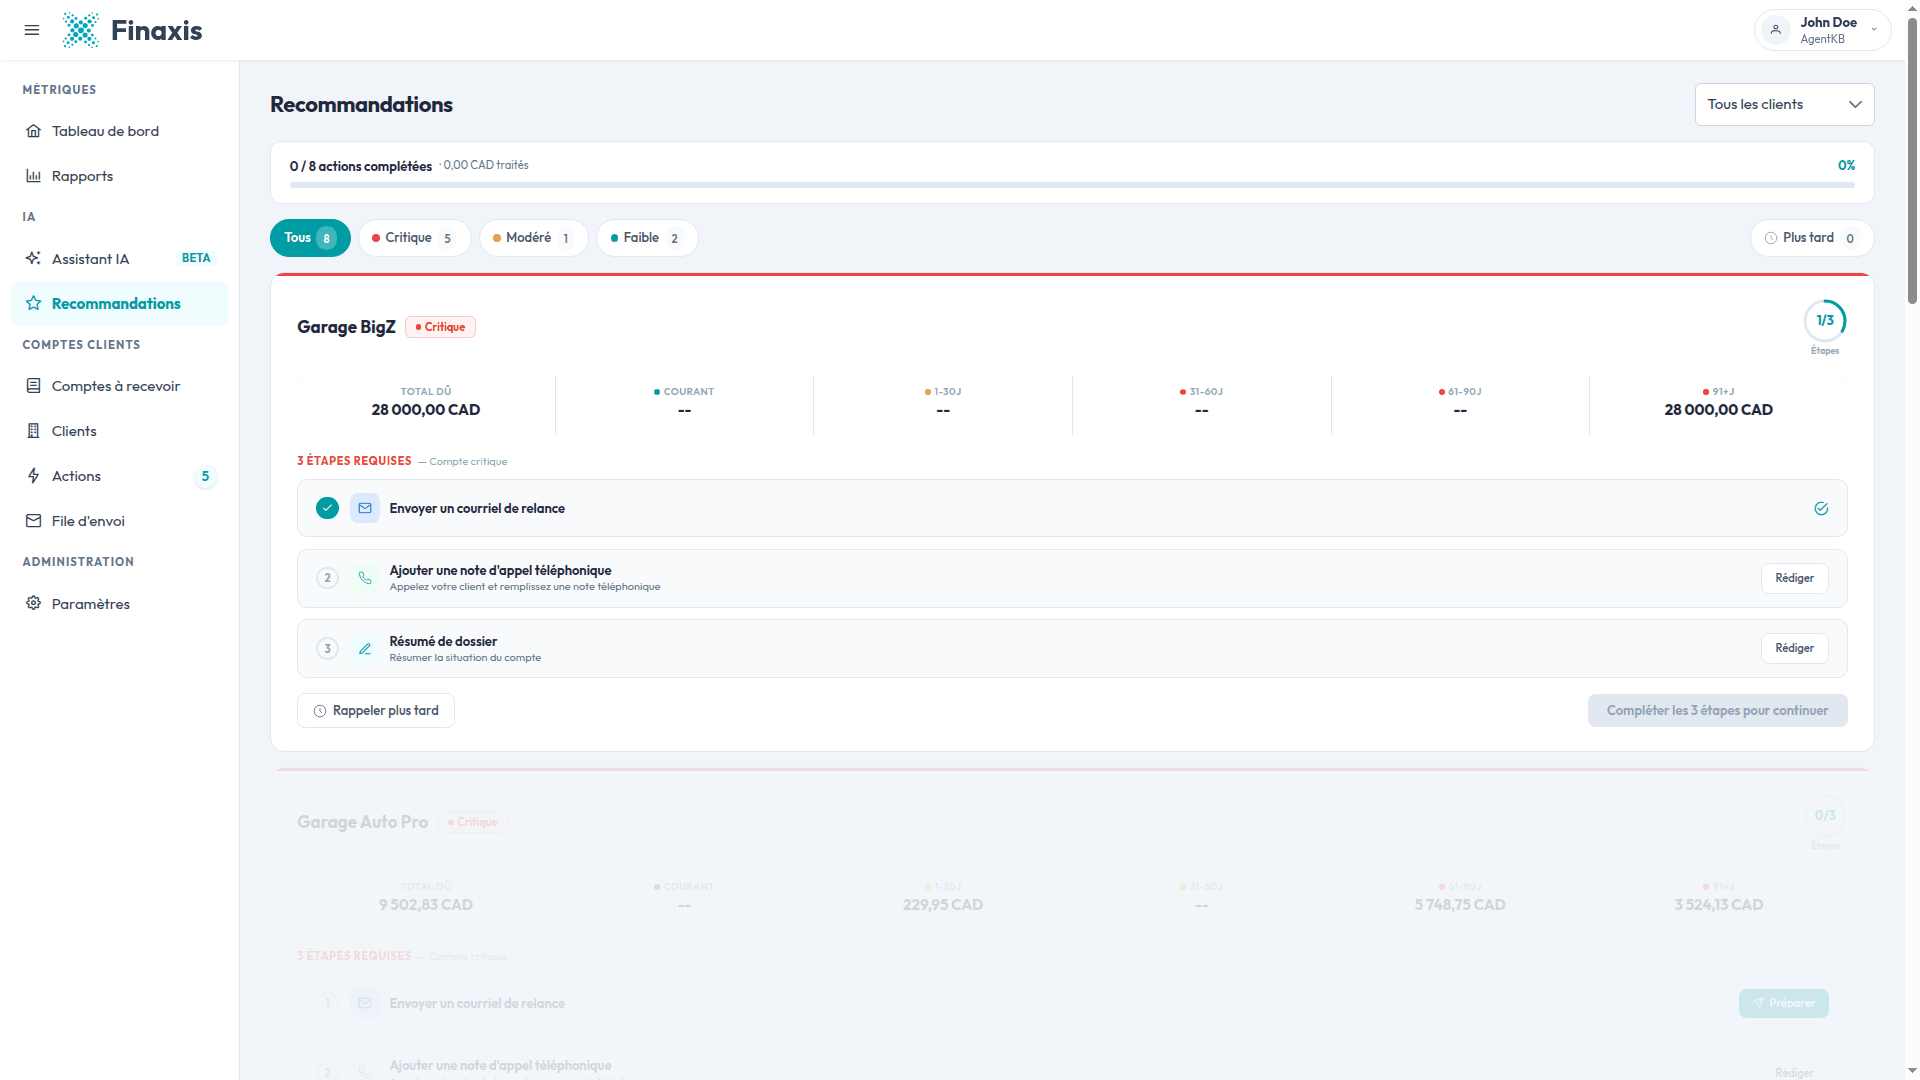
Task: Toggle step 2 circle for note d'appel
Action: (327, 578)
